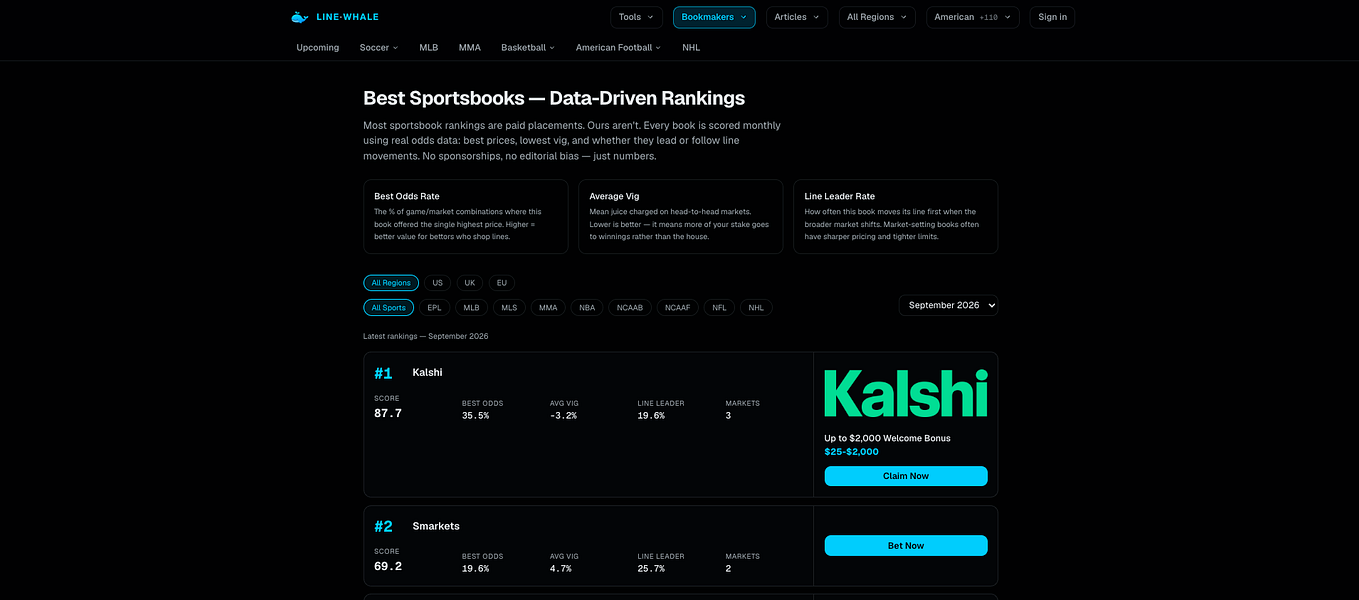
Task: Filter rankings by MLS
Action: (509, 308)
